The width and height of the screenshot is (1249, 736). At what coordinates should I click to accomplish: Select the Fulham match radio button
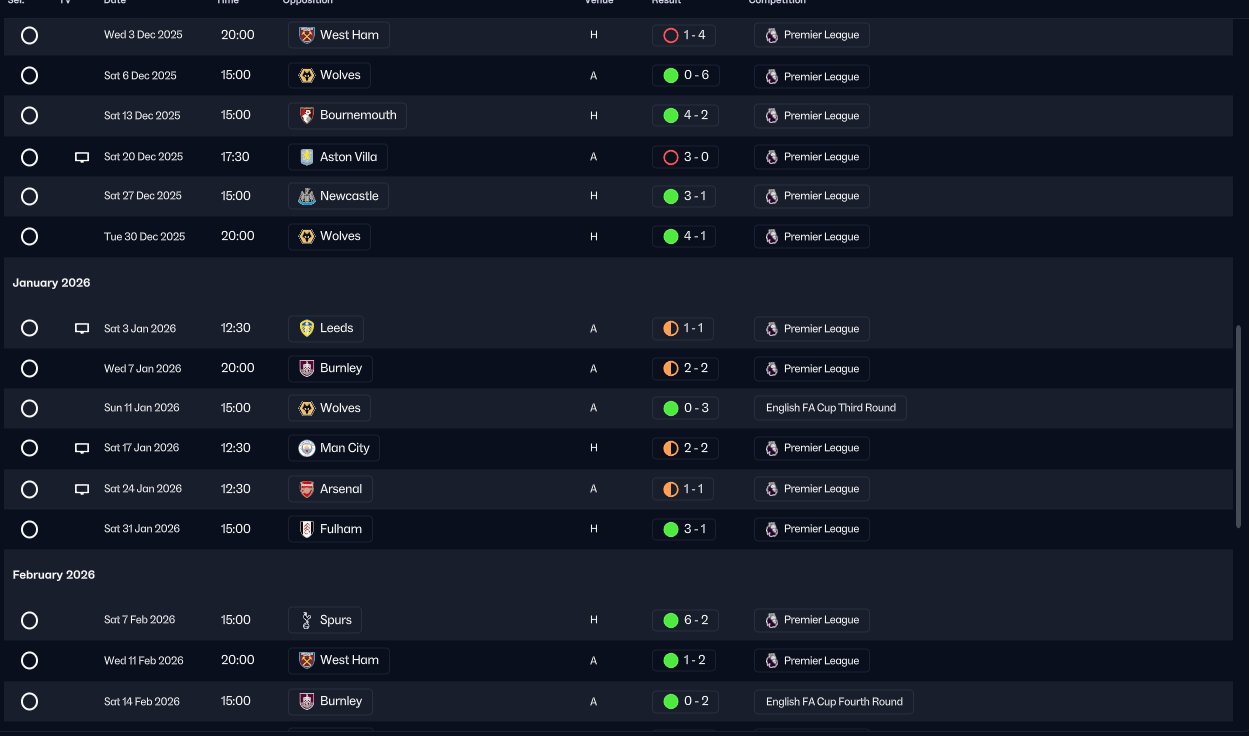coord(30,529)
